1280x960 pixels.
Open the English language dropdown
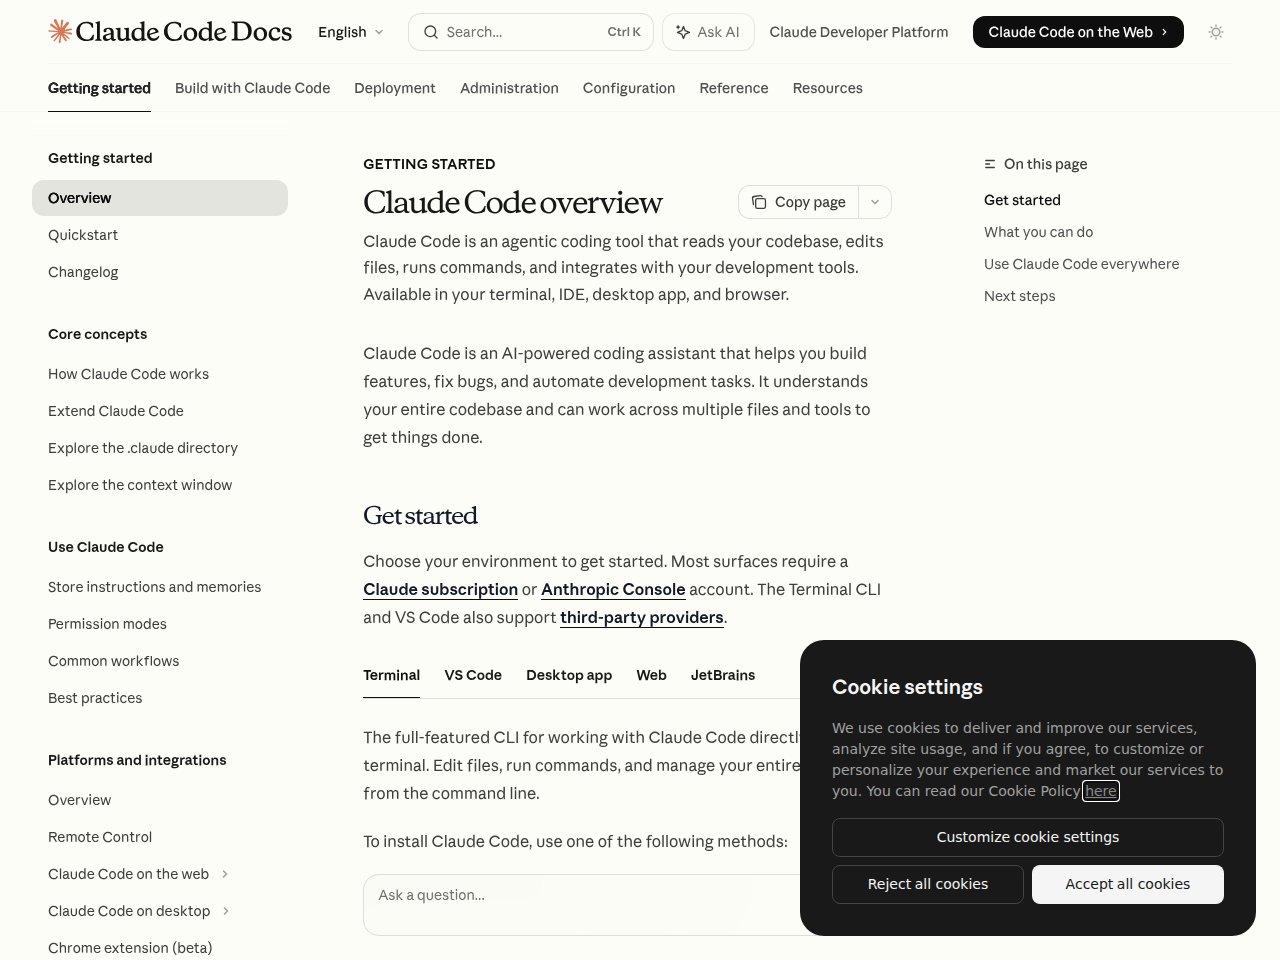click(x=349, y=32)
